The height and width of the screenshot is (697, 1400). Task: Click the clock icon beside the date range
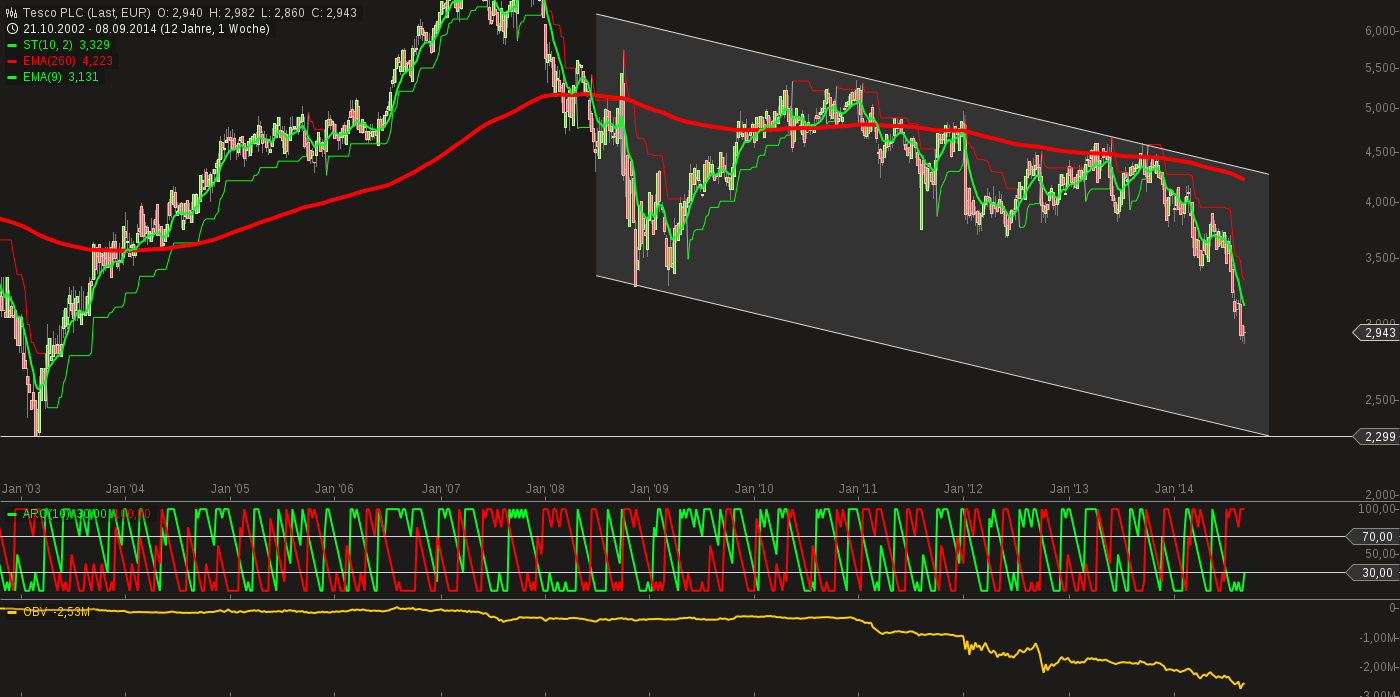pos(12,29)
